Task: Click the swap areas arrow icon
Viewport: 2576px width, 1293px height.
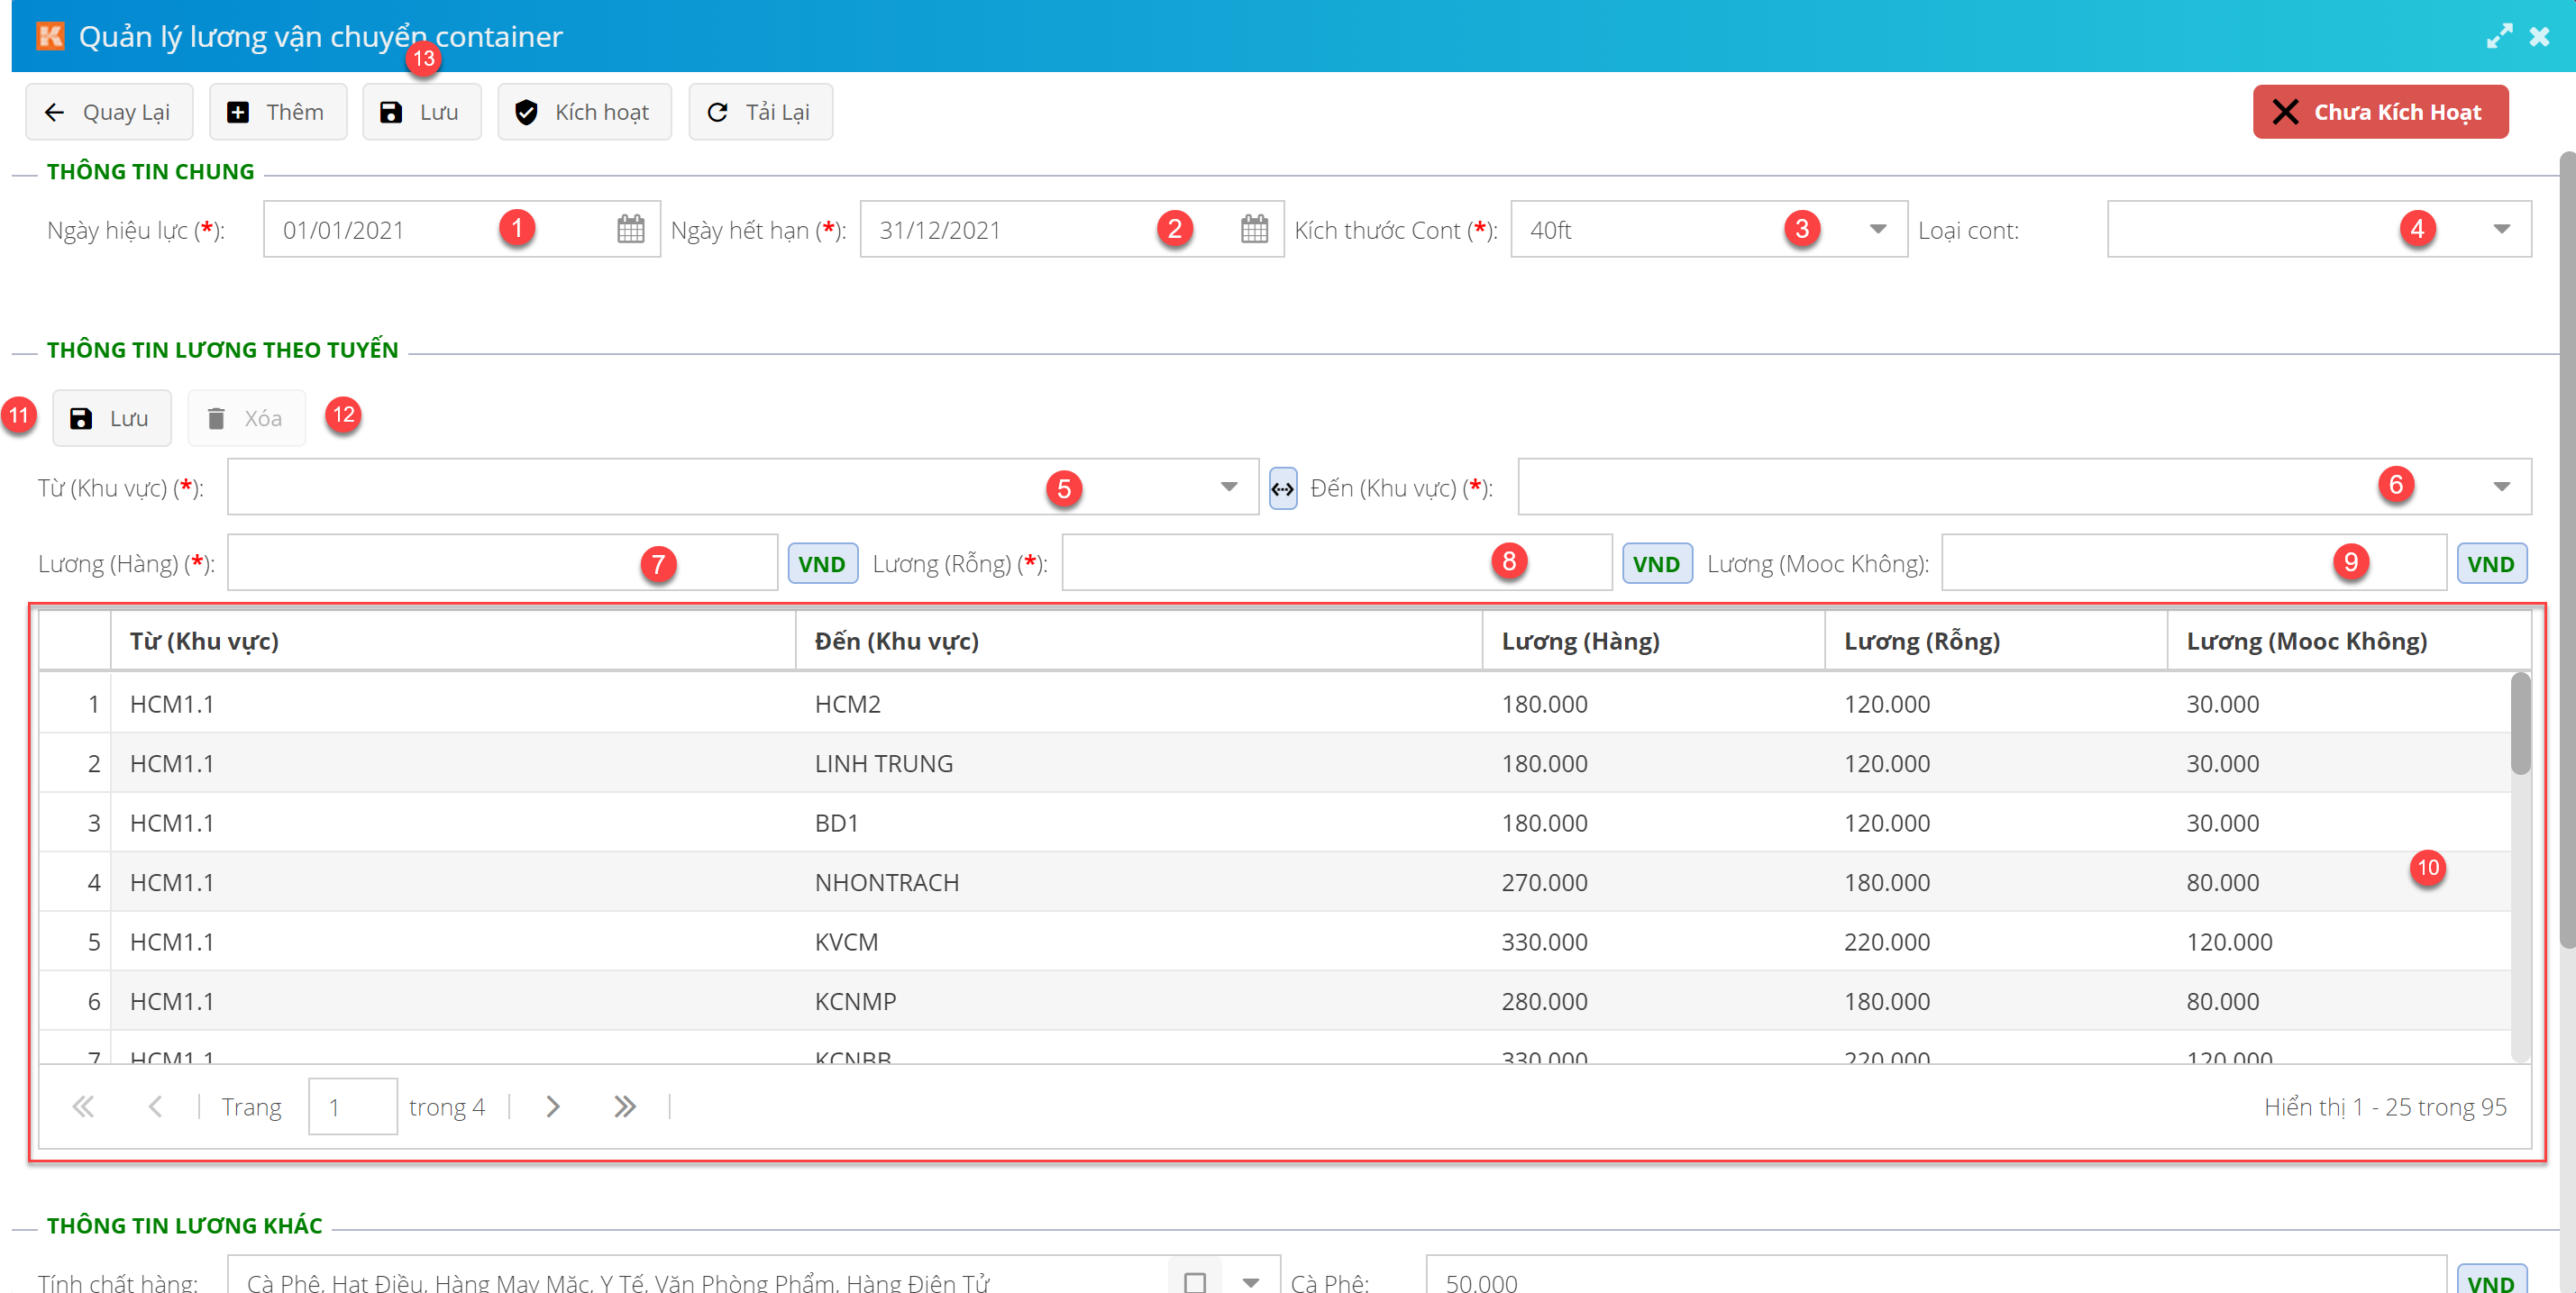Action: pyautogui.click(x=1282, y=489)
